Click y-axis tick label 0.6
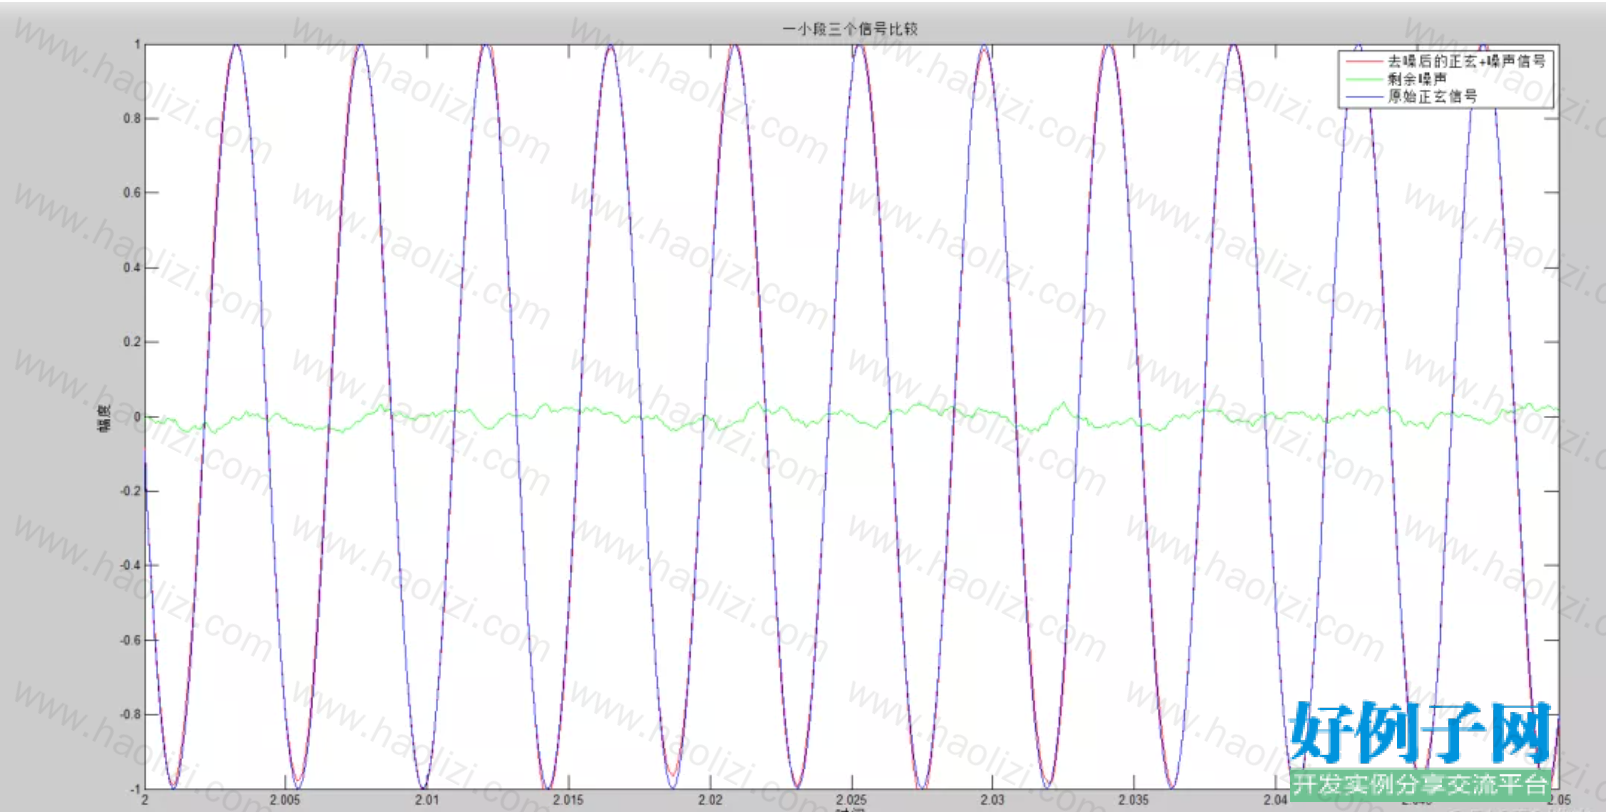The image size is (1606, 812). (x=131, y=193)
